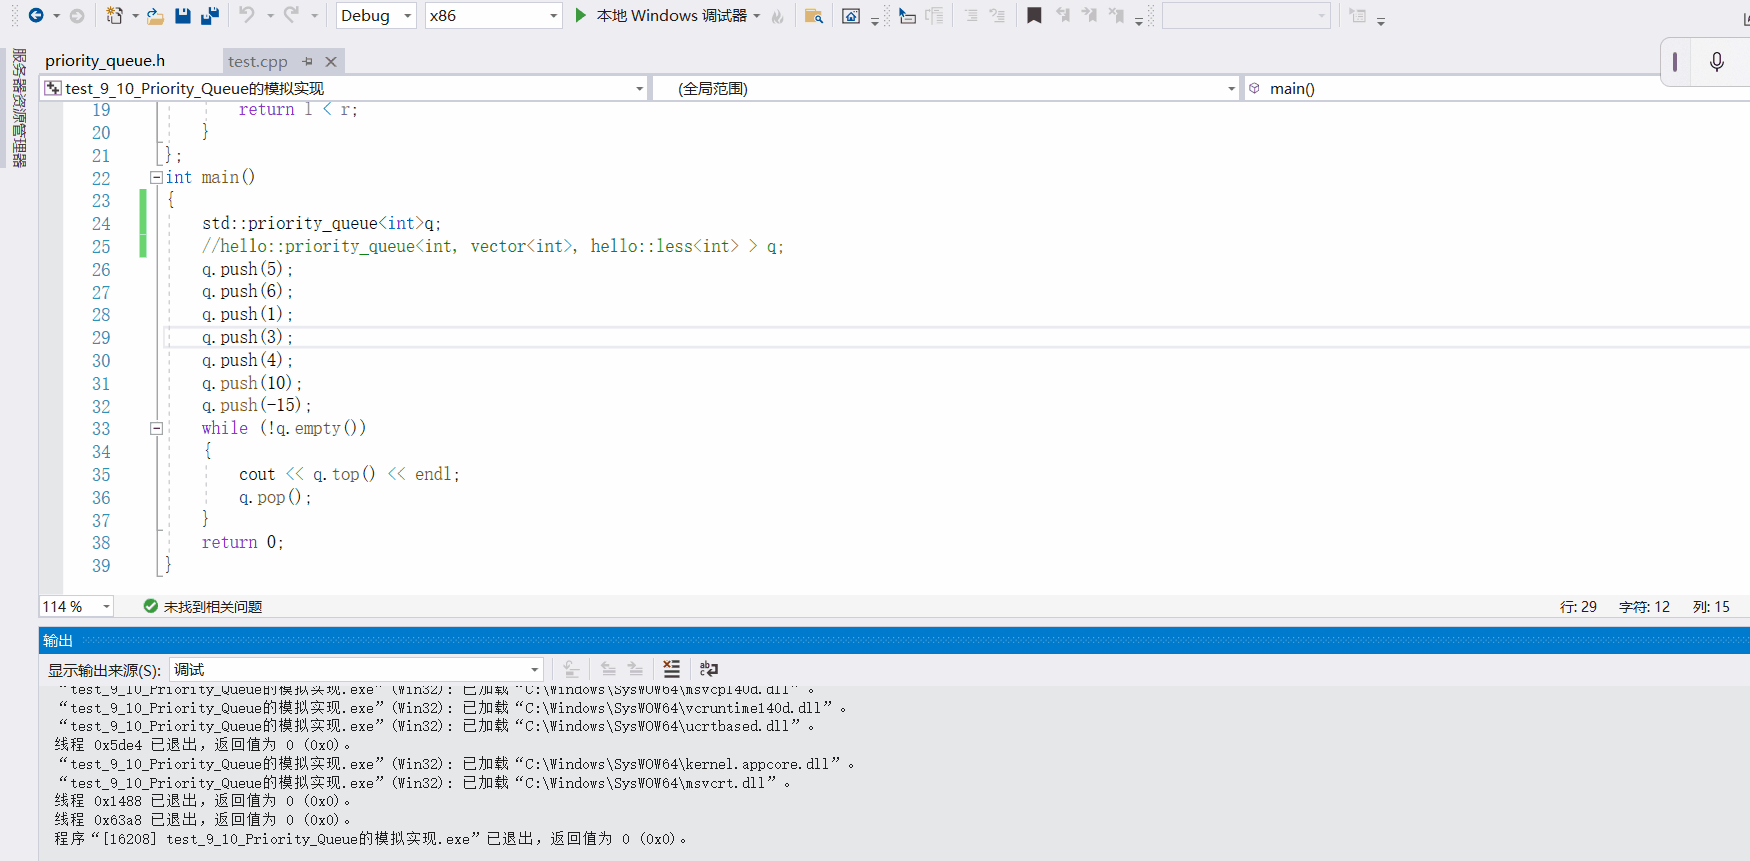Click the no issues found status indicator

(203, 606)
